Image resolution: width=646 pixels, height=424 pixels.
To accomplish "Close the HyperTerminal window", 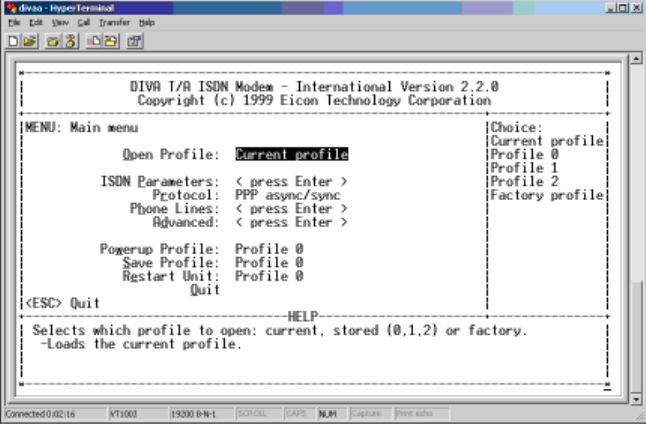I will point(637,8).
